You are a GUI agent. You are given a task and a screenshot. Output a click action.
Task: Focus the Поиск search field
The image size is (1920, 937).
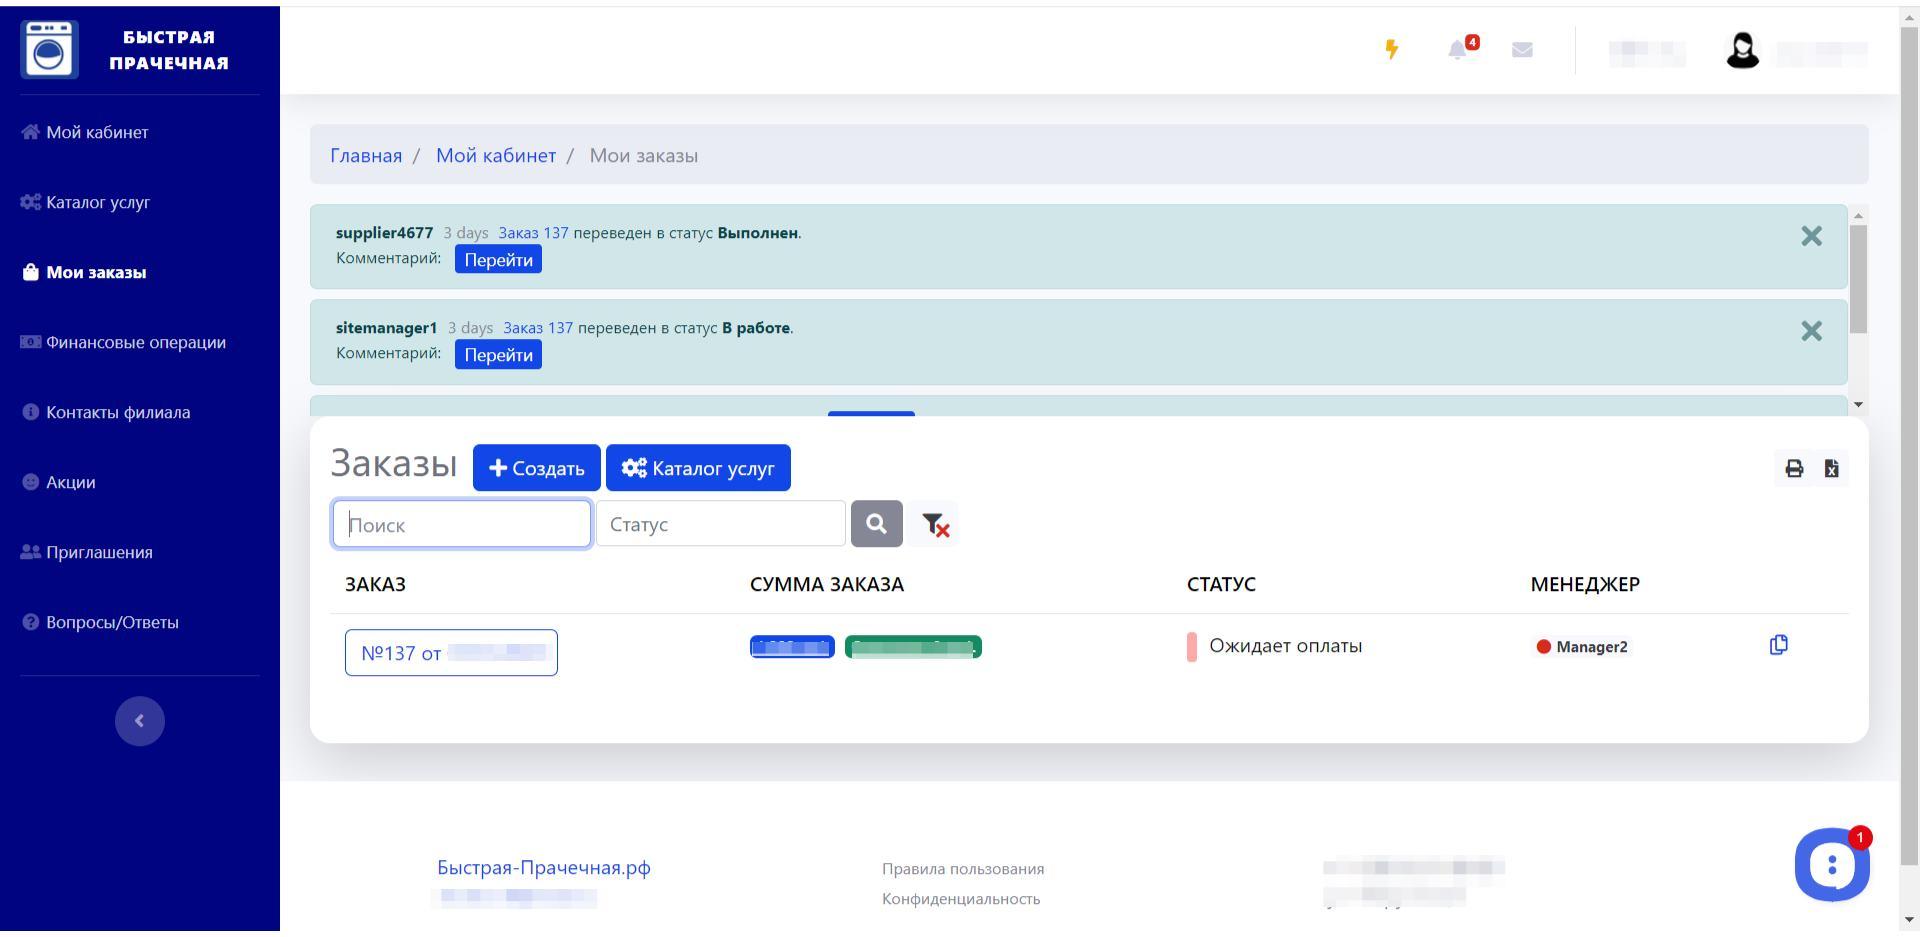point(461,525)
